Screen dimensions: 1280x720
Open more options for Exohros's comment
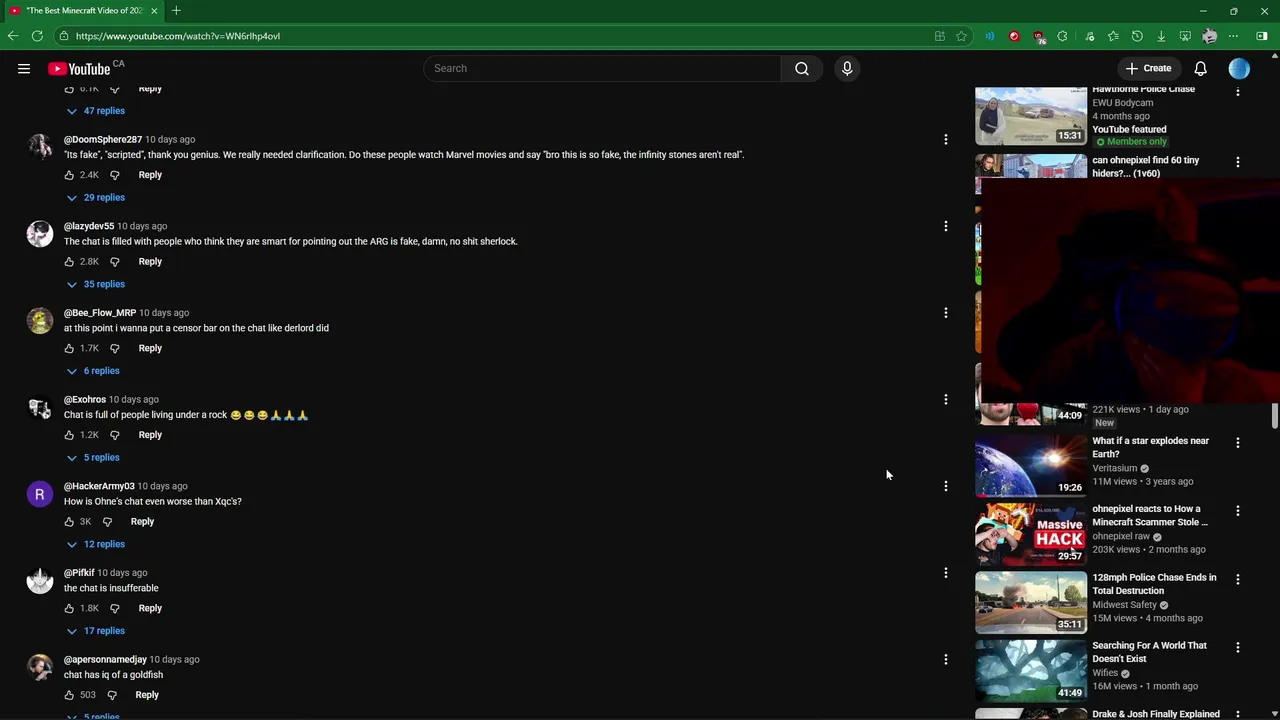pos(945,400)
